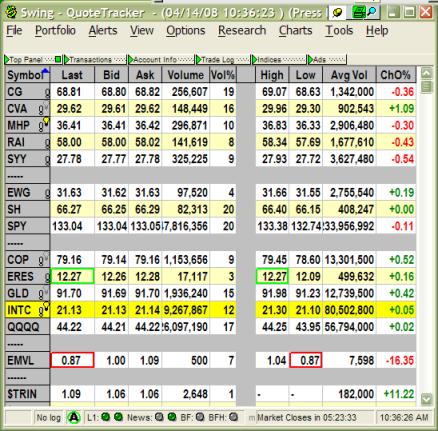
Task: Click the g icon in ERES row
Action: [x=47, y=277]
